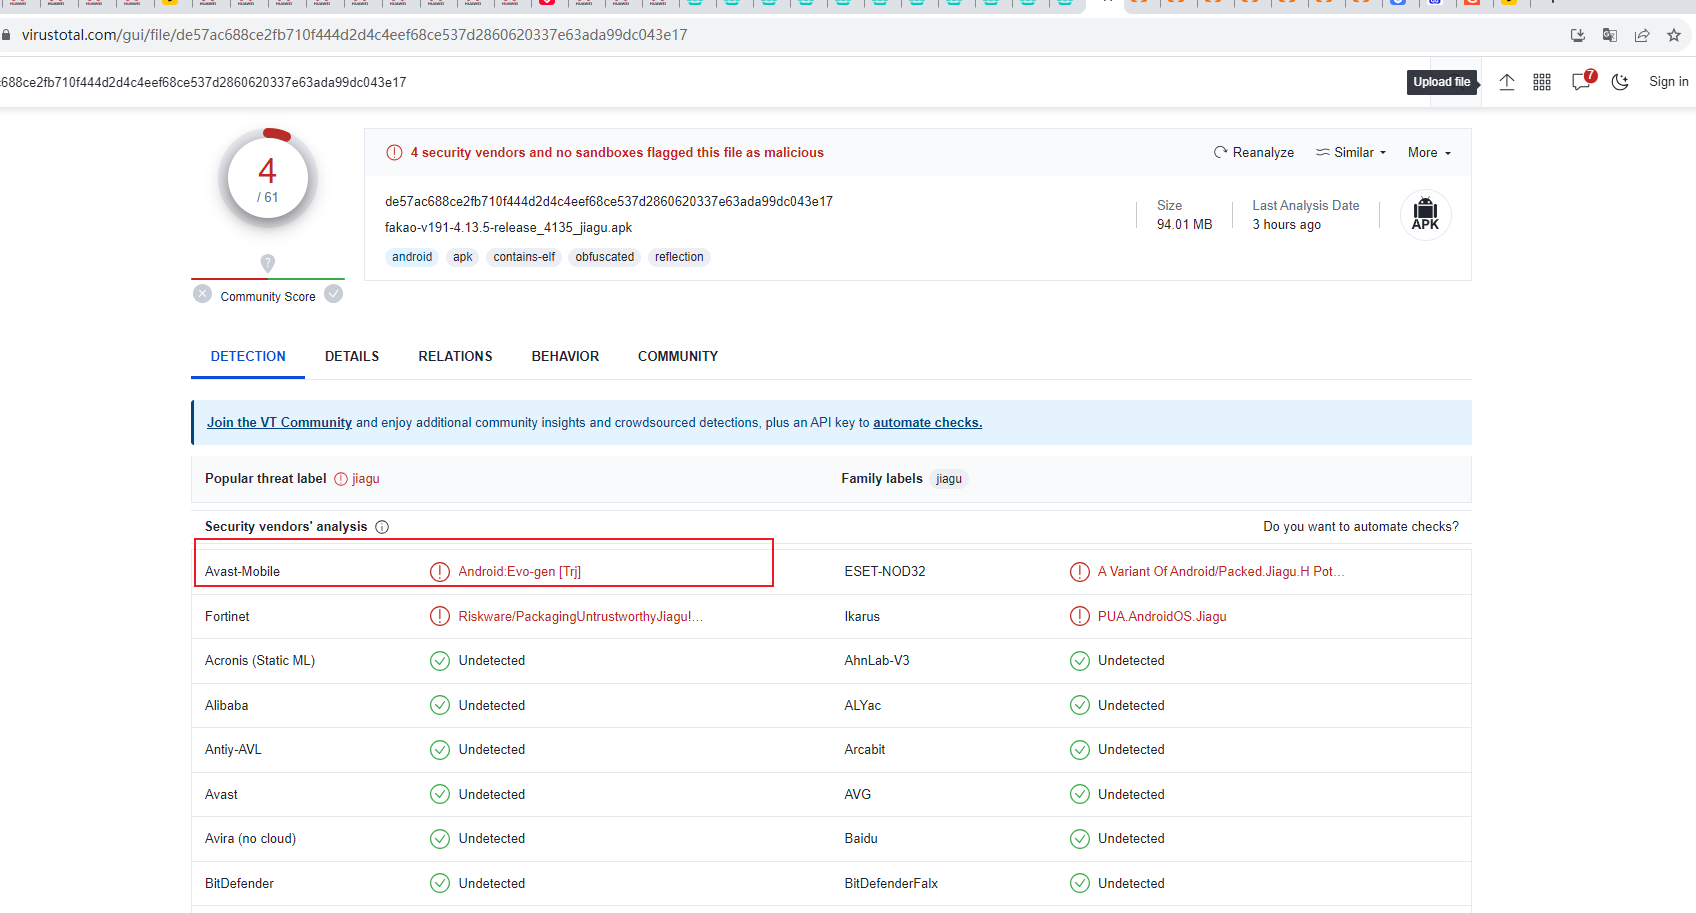Screen dimensions: 1696x913
Task: Click alert icon in Ikarus row
Action: click(1080, 616)
